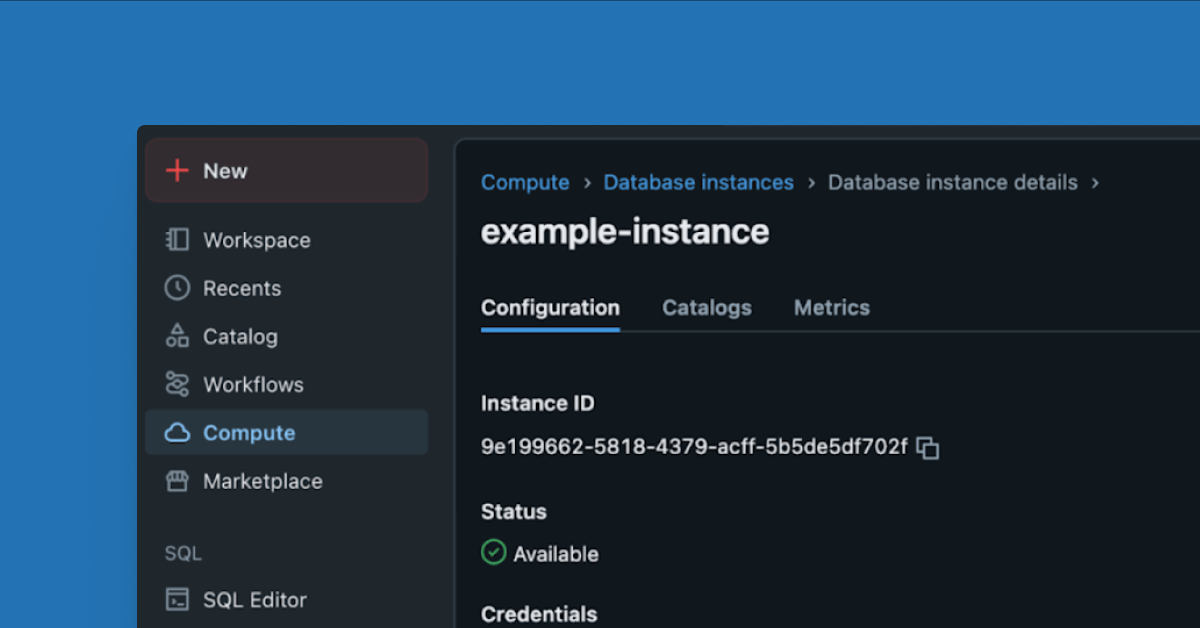1200x628 pixels.
Task: Click the Database instance details breadcrumb
Action: coord(952,183)
